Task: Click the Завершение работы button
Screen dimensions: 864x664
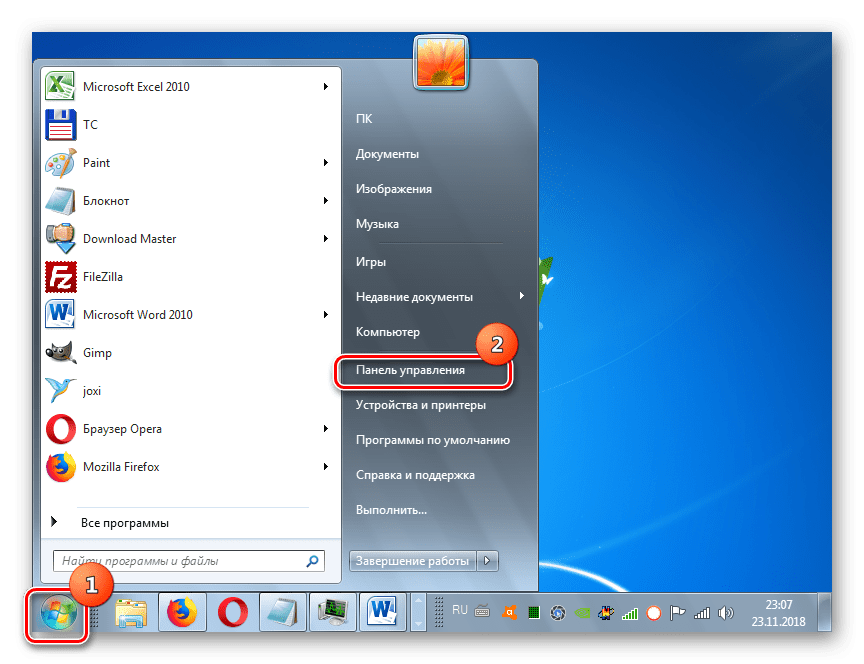Action: 412,561
